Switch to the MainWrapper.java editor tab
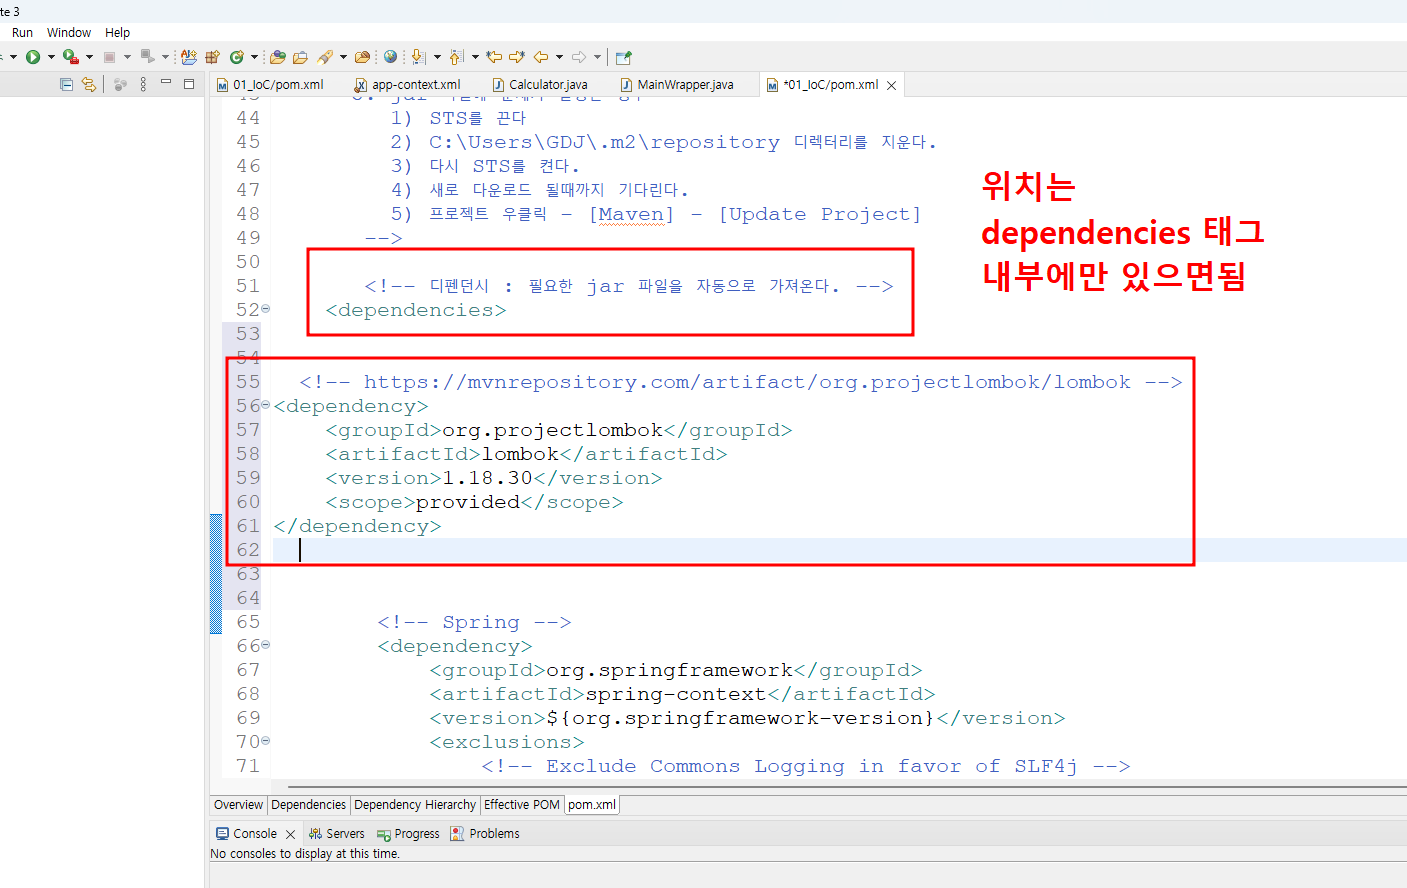Viewport: 1407px width, 888px height. click(677, 85)
